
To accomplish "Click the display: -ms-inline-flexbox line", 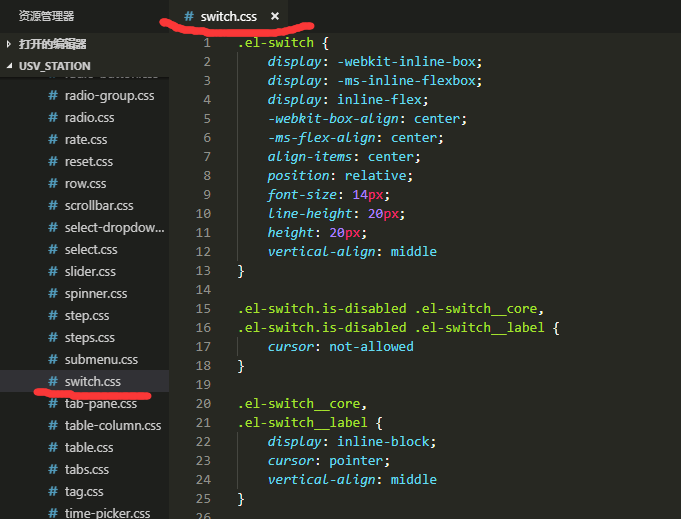I will 375,81.
